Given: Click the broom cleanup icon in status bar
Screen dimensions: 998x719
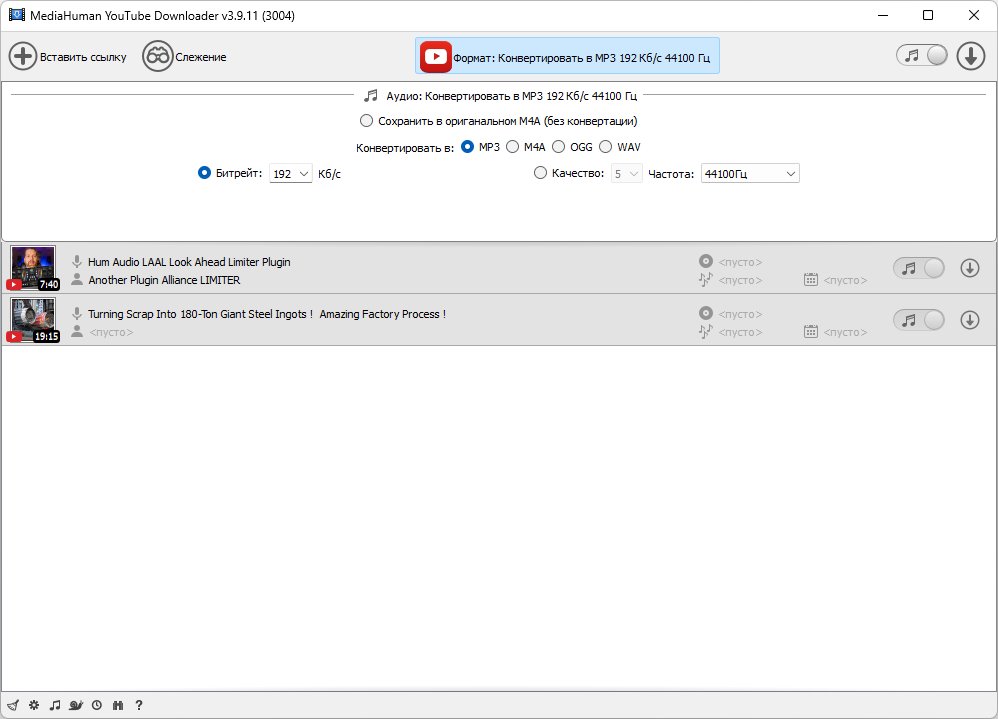Looking at the screenshot, I should [12, 705].
